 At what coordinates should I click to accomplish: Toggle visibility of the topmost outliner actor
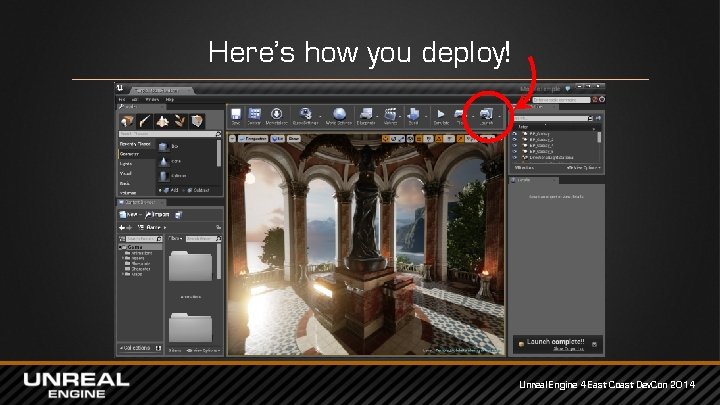tap(515, 134)
